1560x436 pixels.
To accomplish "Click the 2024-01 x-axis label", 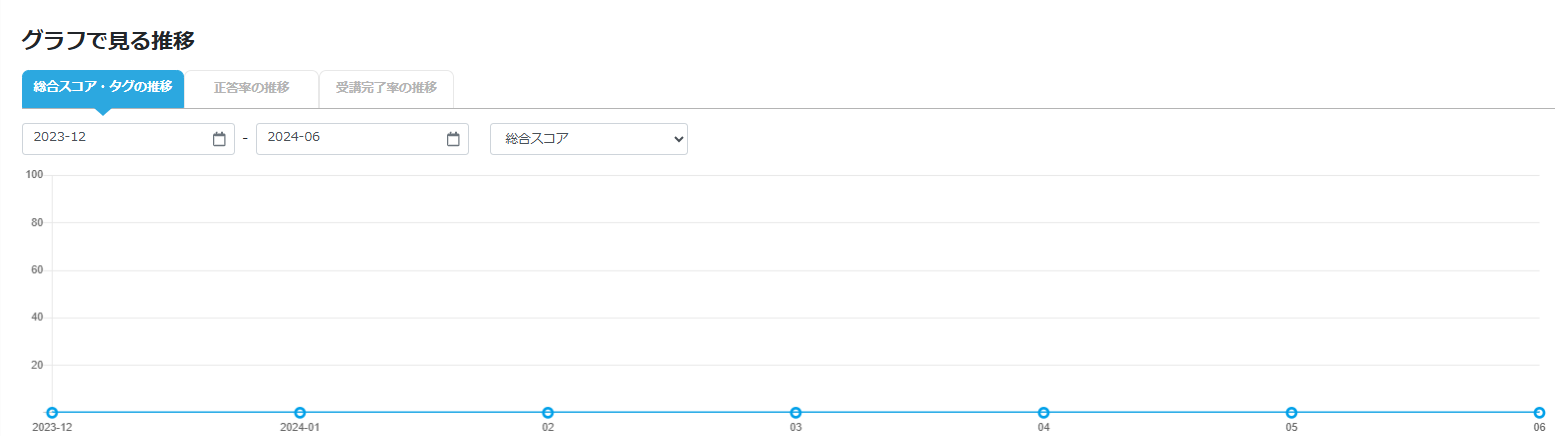I will pyautogui.click(x=300, y=427).
